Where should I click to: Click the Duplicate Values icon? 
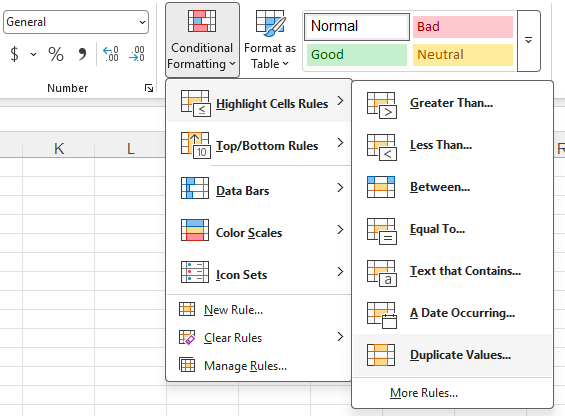(x=381, y=355)
